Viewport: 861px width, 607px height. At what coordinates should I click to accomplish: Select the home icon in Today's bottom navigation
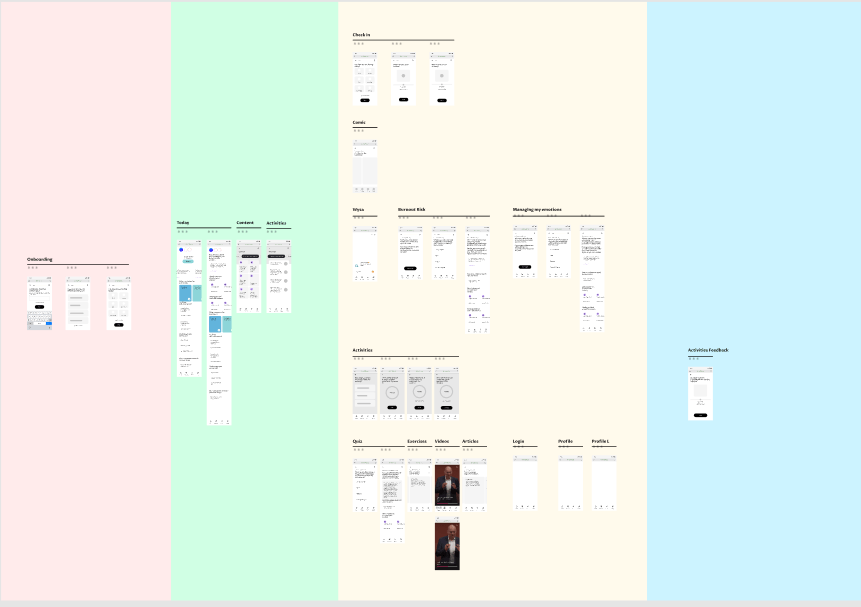pyautogui.click(x=181, y=373)
